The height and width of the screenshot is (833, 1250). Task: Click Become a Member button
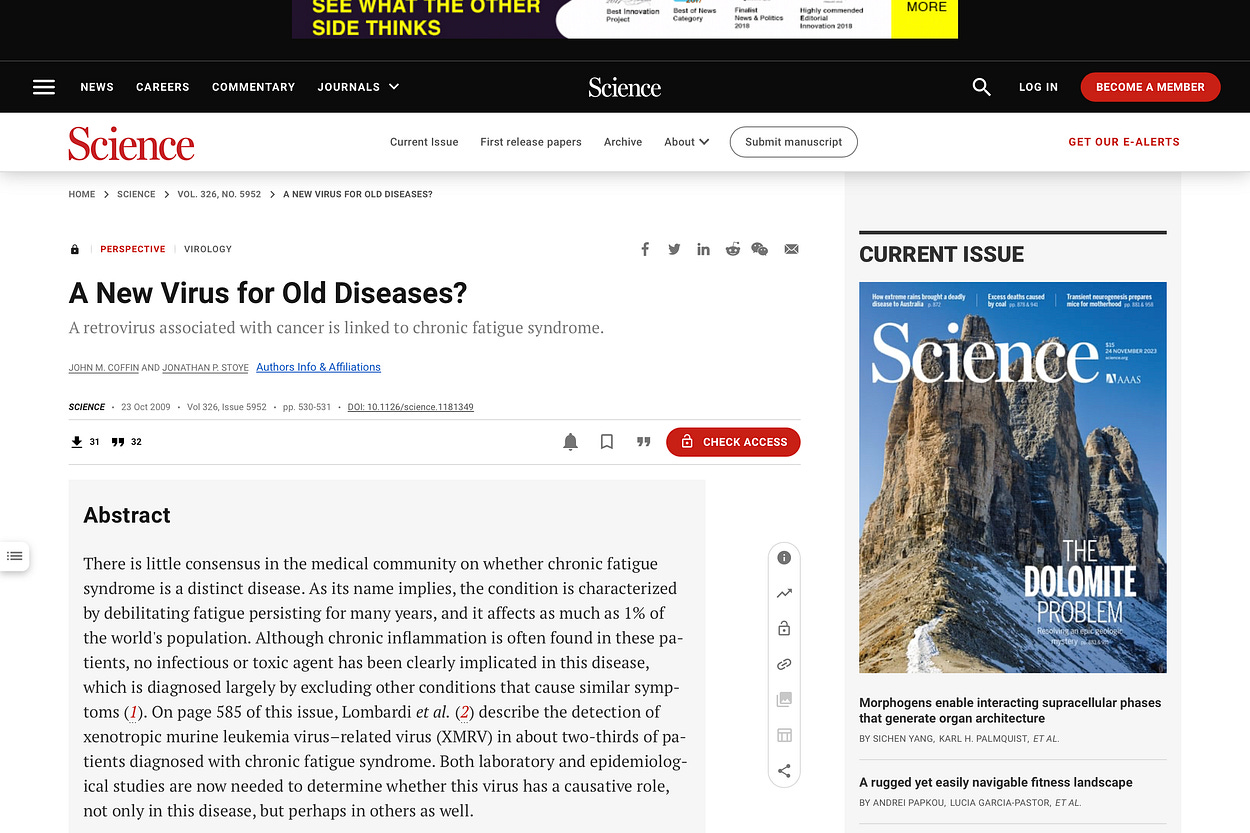[1150, 87]
